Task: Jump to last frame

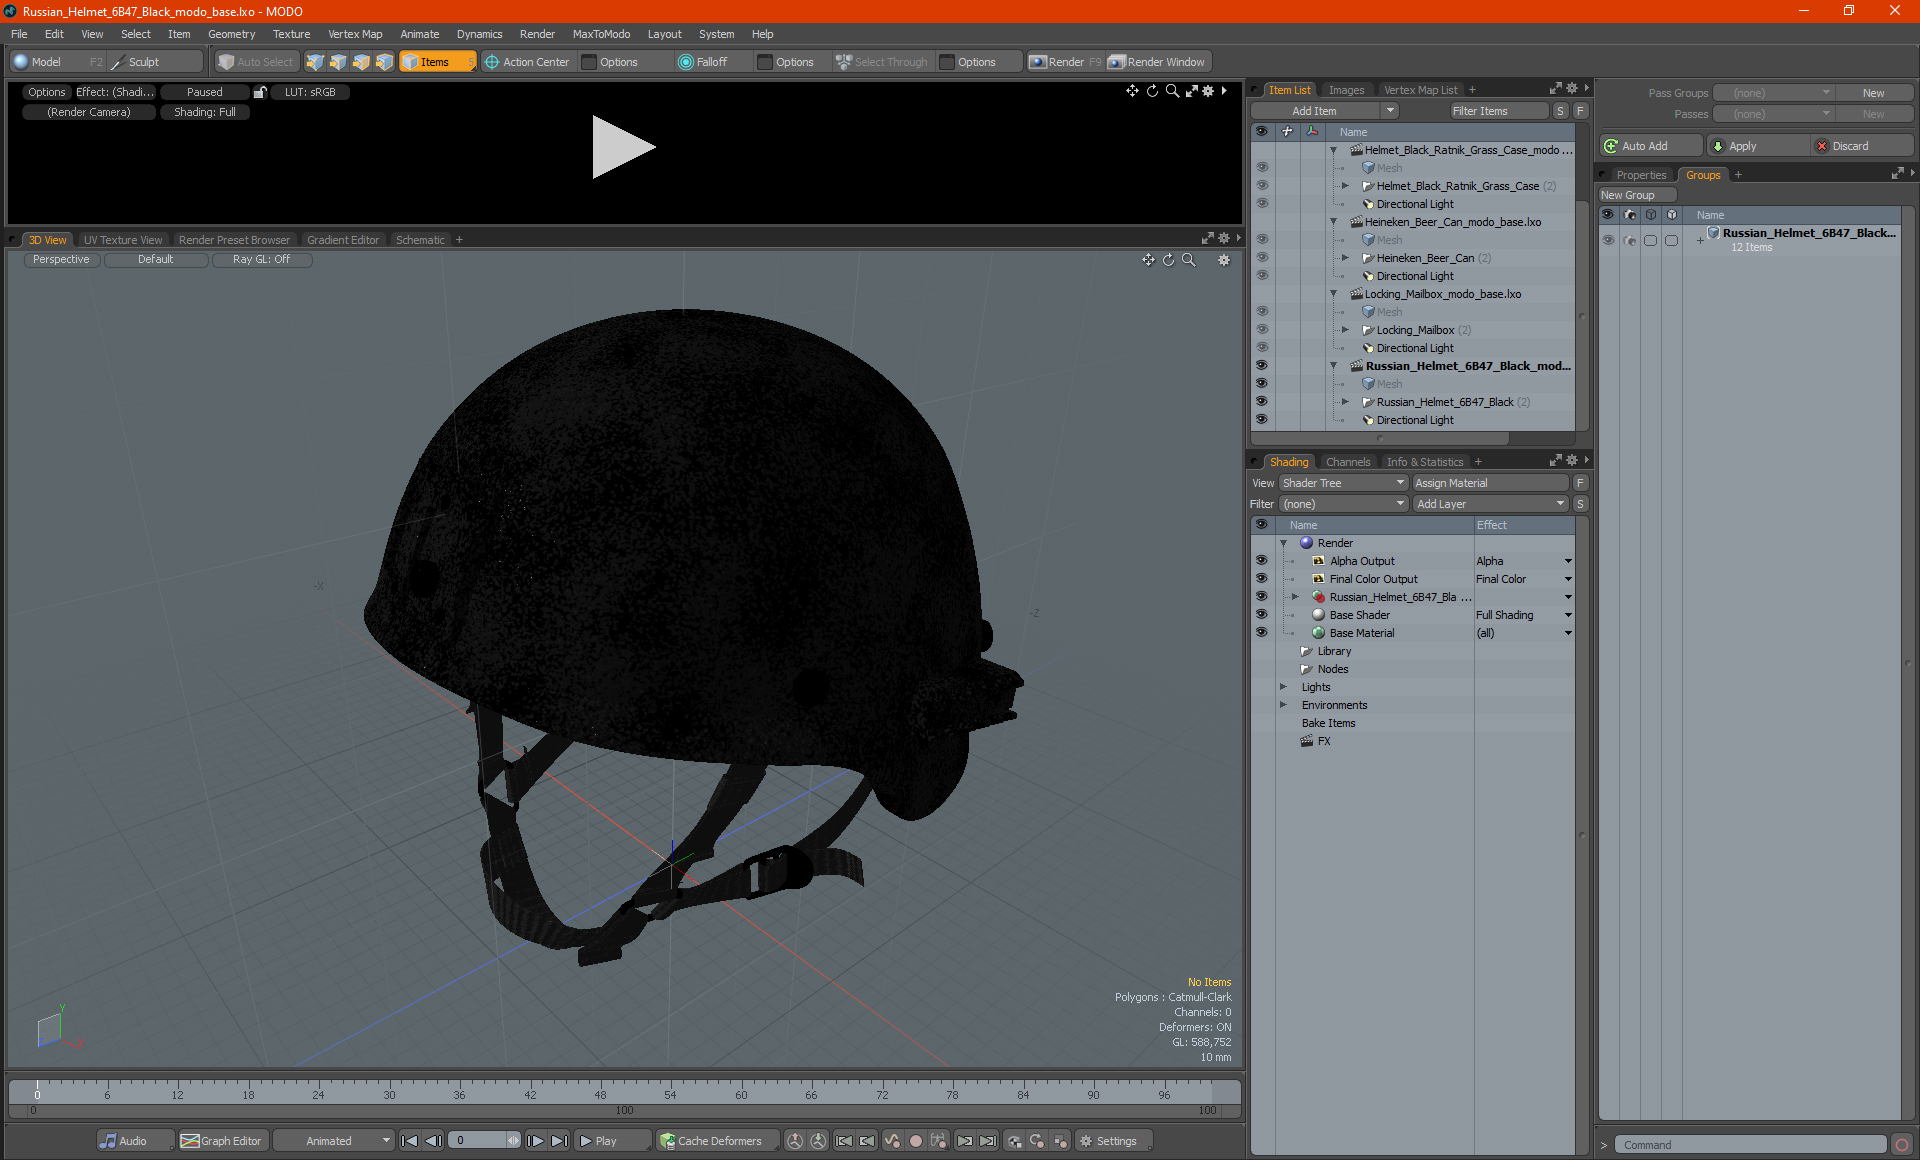Action: [x=559, y=1141]
